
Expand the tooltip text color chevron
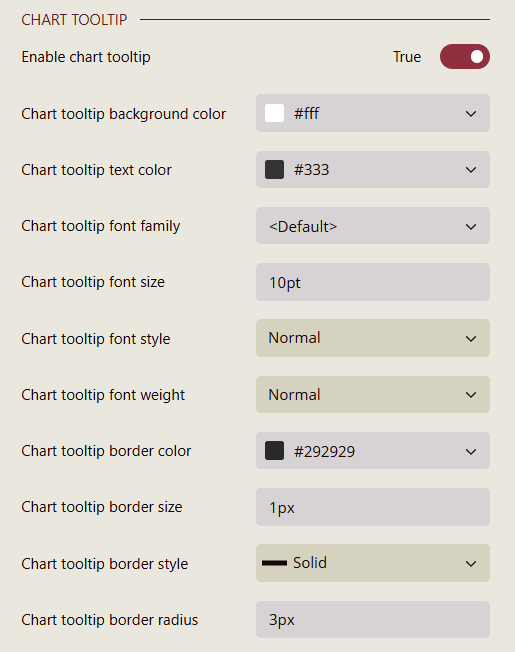(471, 170)
